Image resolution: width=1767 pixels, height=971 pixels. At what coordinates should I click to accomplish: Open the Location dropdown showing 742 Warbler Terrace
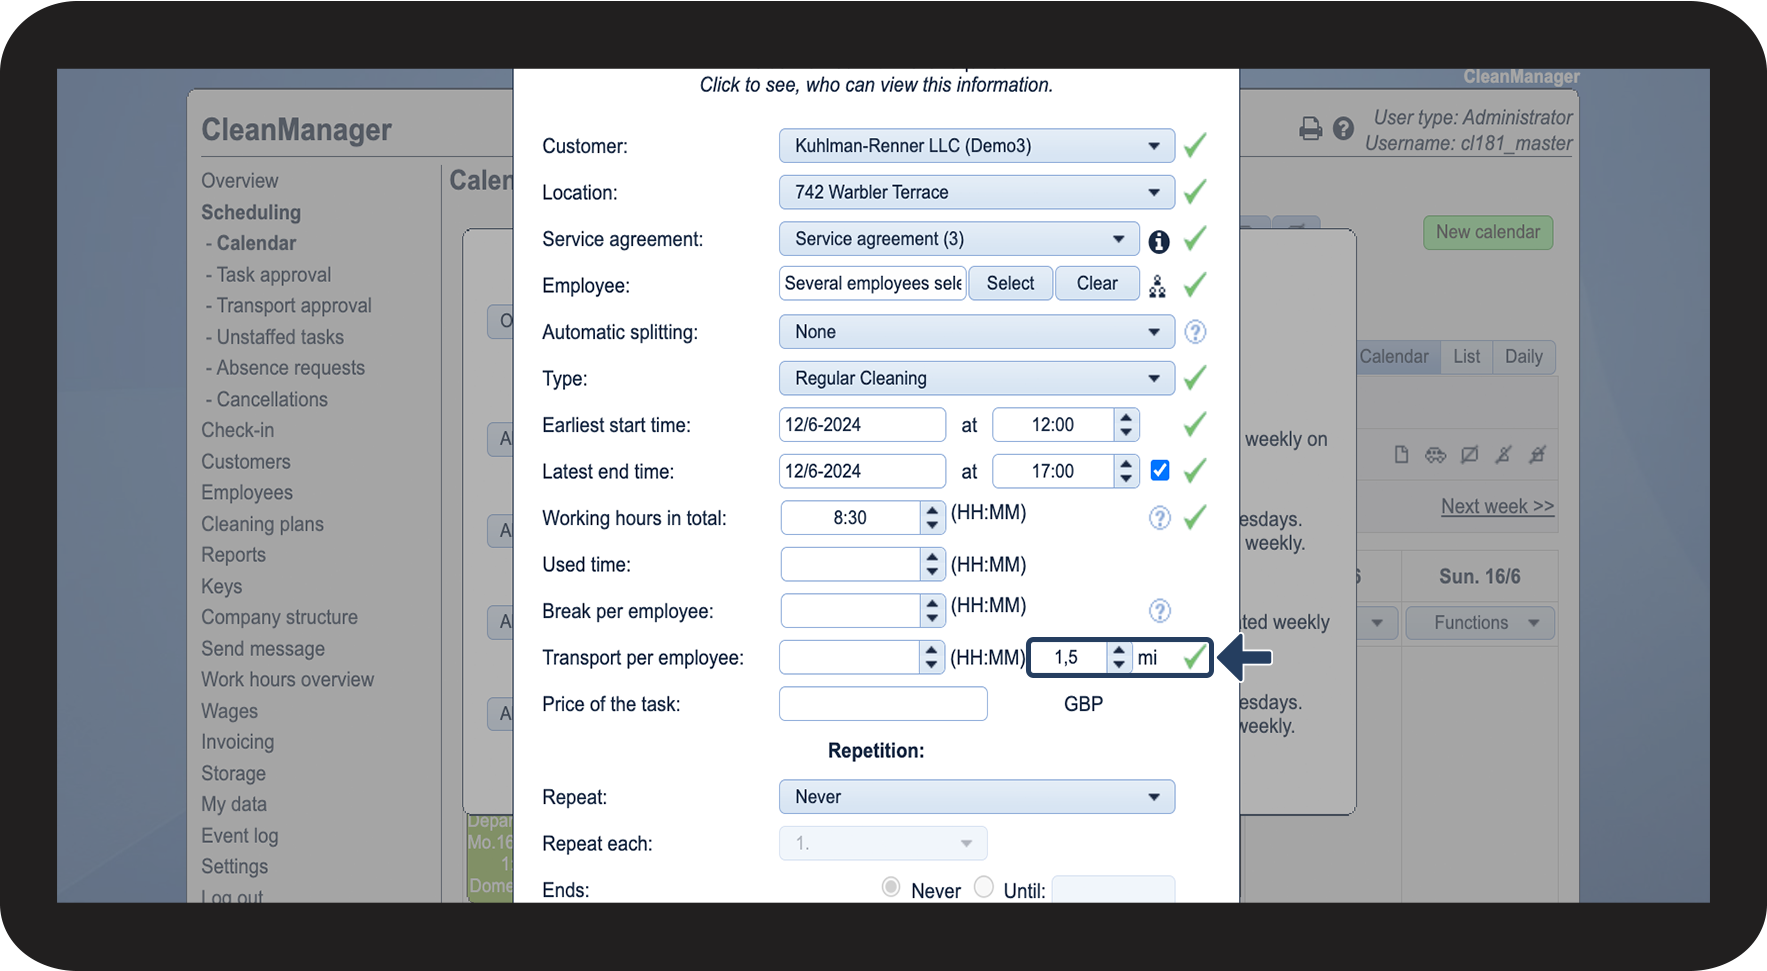(977, 192)
